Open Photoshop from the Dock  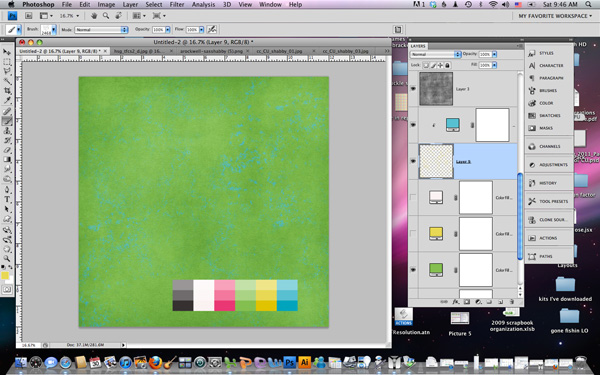[x=290, y=362]
